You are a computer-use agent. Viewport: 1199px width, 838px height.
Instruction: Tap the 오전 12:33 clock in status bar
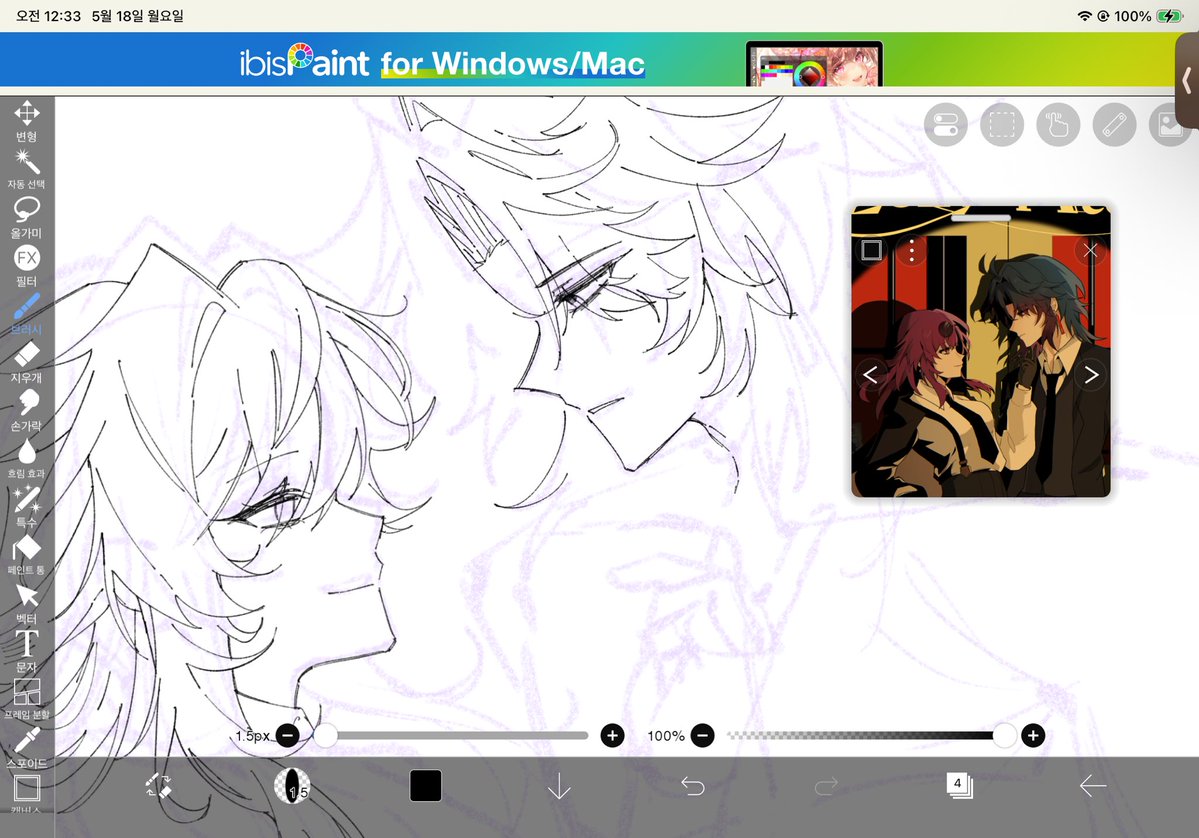pyautogui.click(x=48, y=16)
